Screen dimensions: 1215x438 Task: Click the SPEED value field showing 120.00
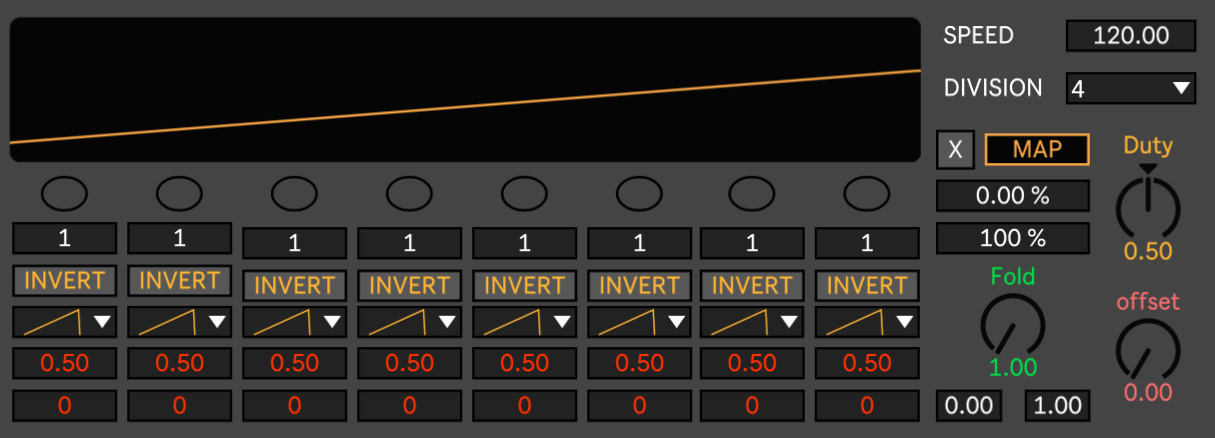(1130, 36)
